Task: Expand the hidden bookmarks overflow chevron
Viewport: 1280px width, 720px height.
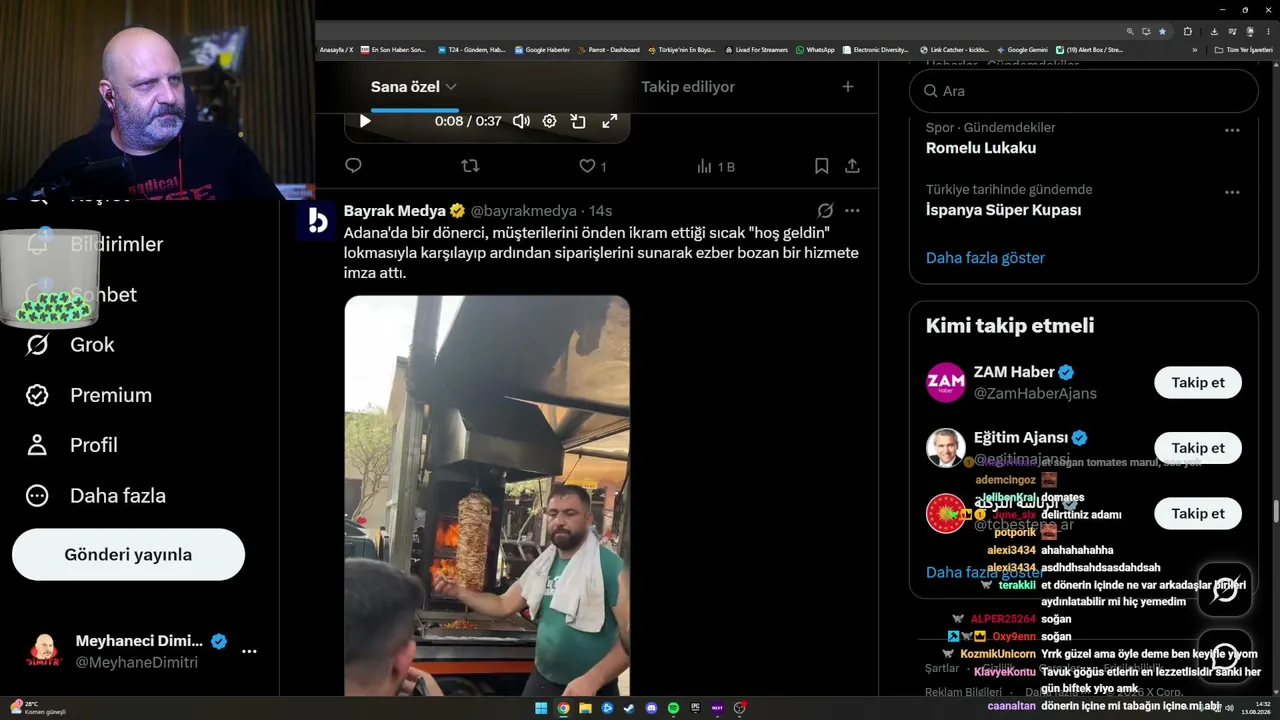Action: click(x=1194, y=50)
